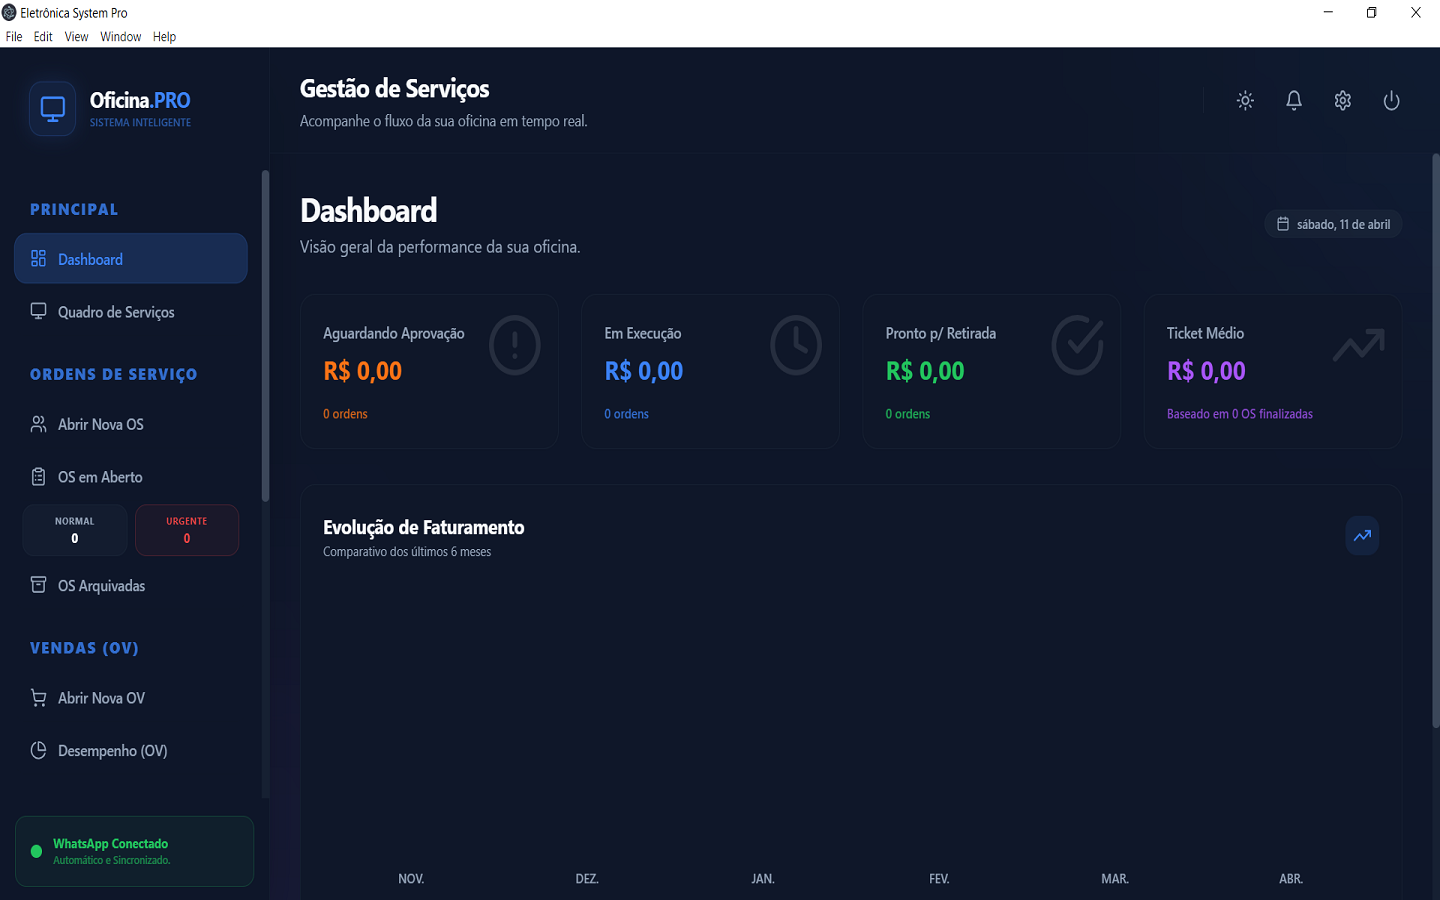
Task: Go to Abrir Nova OV
Action: coord(131,698)
